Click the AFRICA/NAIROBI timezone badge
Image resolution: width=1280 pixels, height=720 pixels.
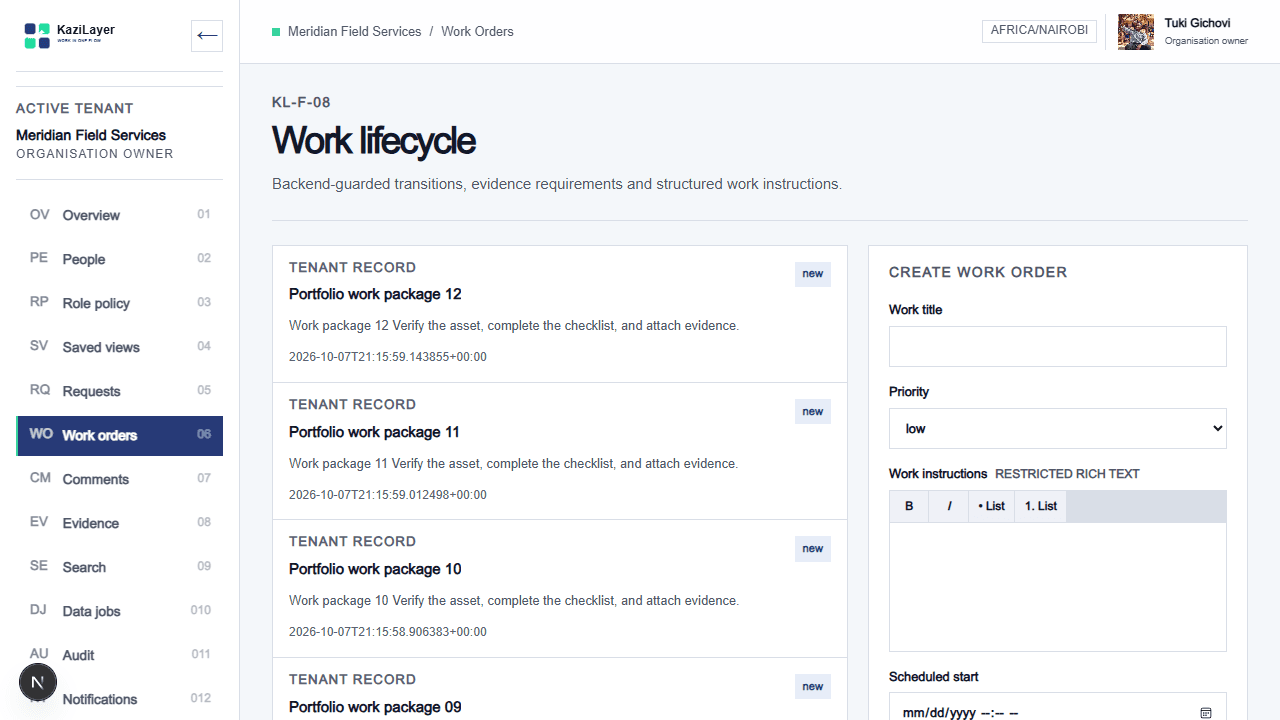point(1039,31)
